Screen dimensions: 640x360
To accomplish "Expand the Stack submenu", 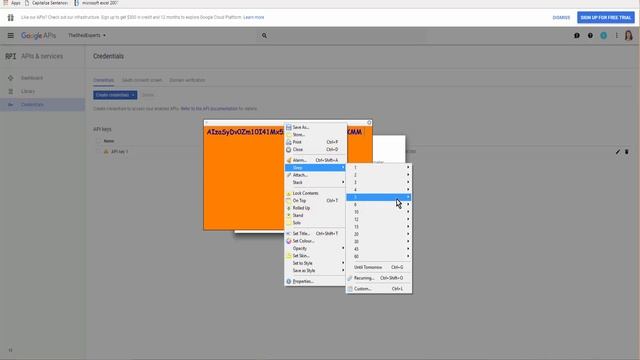I will (x=315, y=182).
